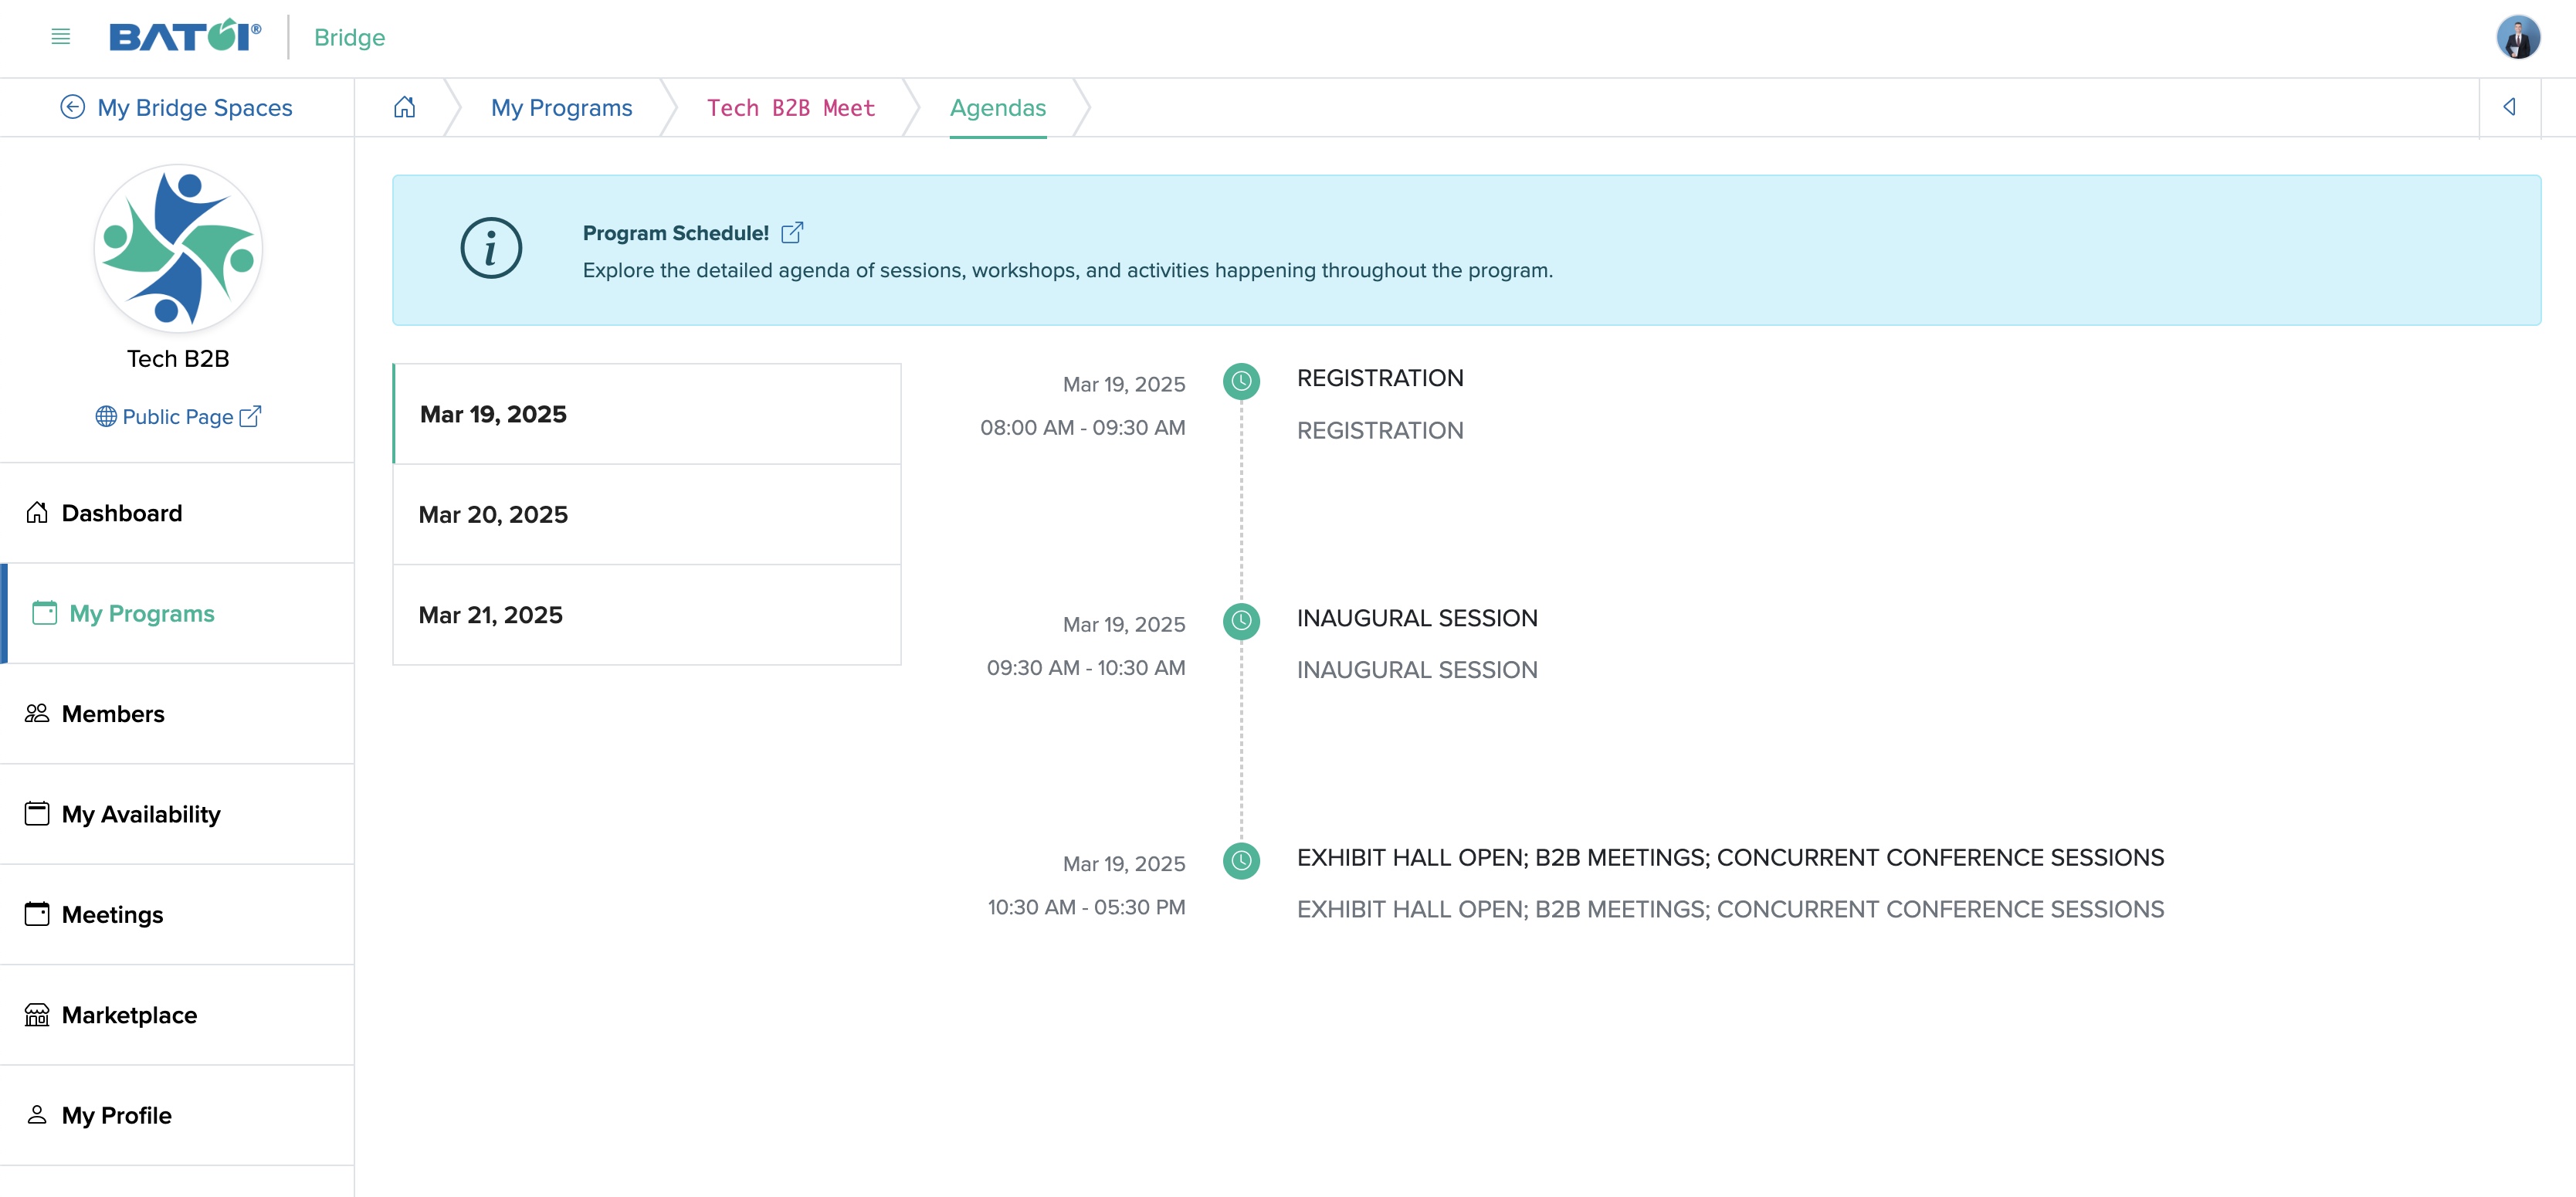This screenshot has height=1197, width=2576.
Task: Click the back arrow icon beside My Bridge Spaces
Action: click(x=73, y=107)
